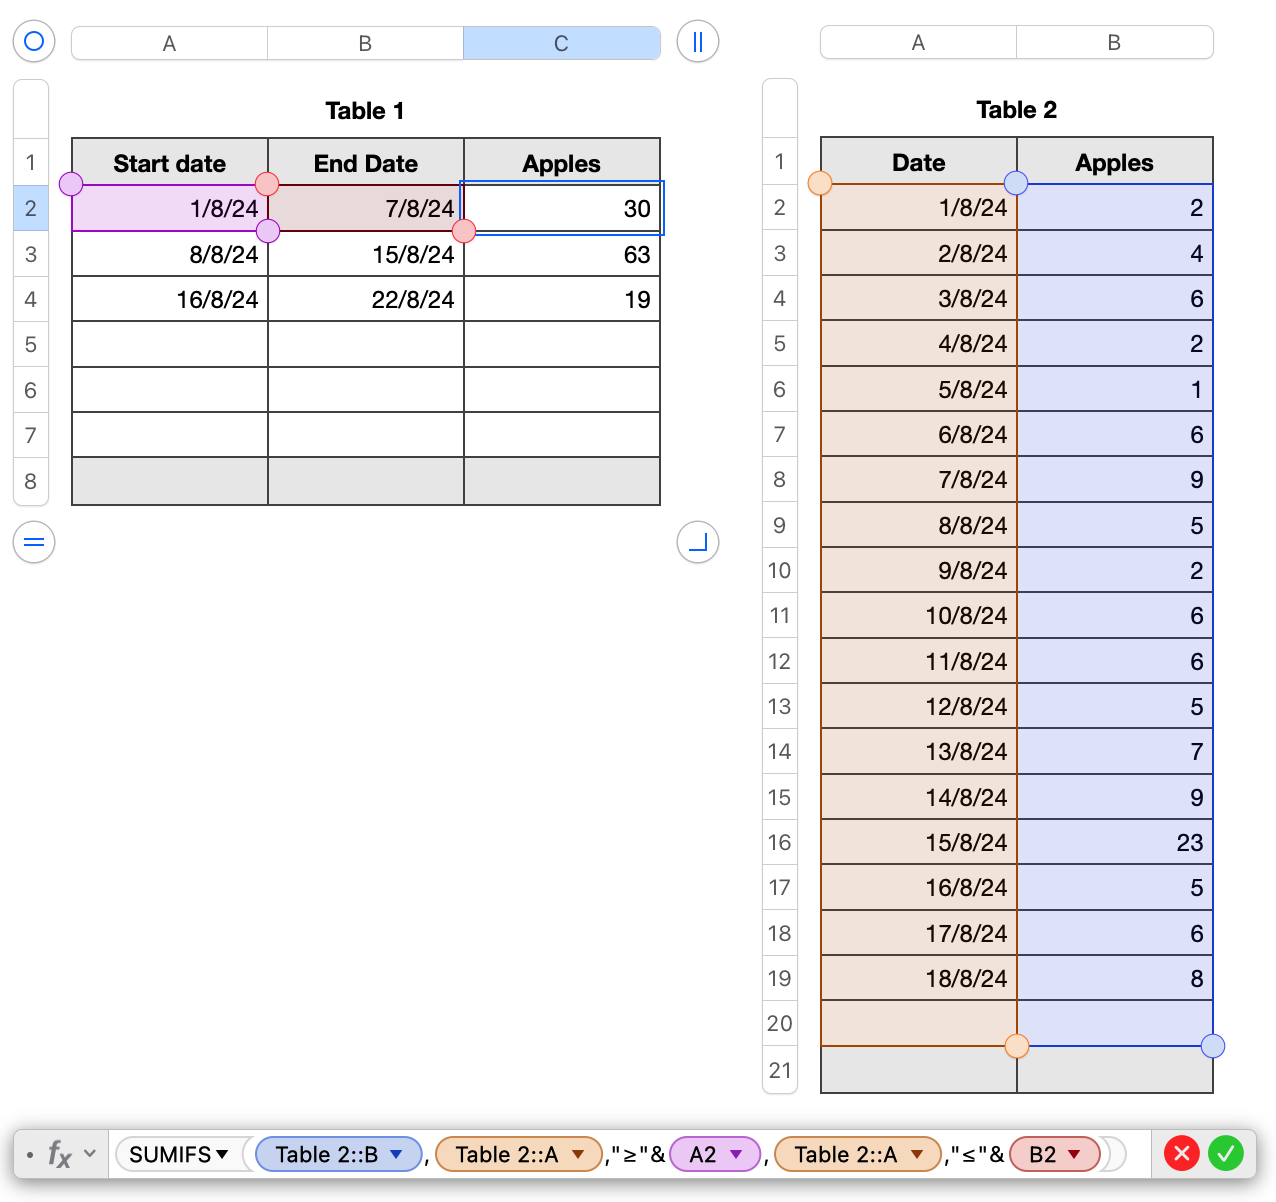Click the corner resize icon below Table 1

pos(697,542)
